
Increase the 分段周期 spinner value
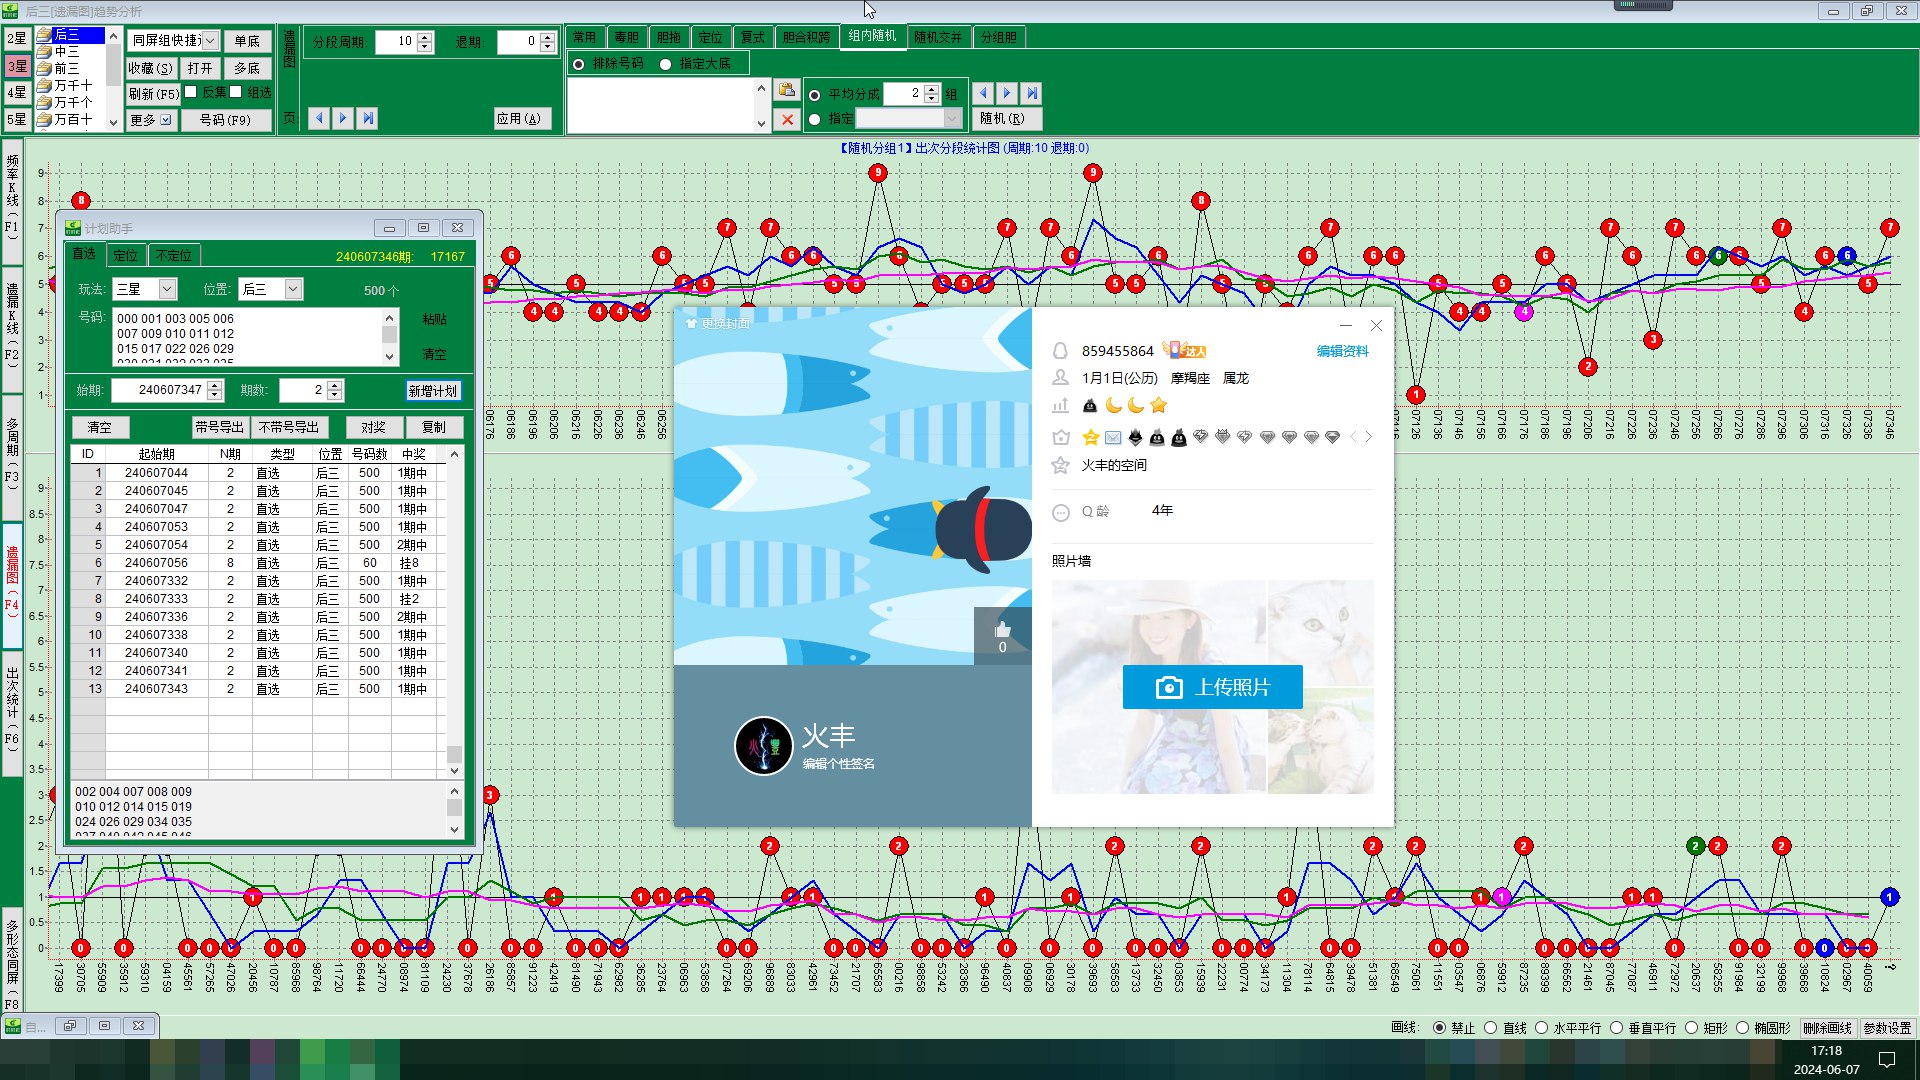(x=425, y=37)
